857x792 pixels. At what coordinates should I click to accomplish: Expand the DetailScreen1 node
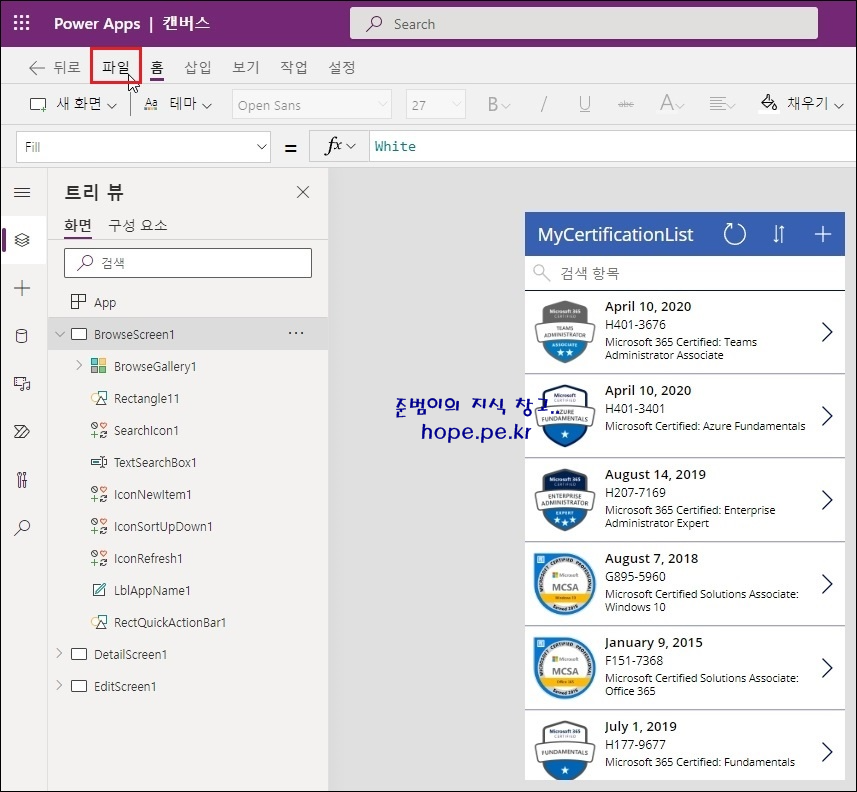(60, 653)
